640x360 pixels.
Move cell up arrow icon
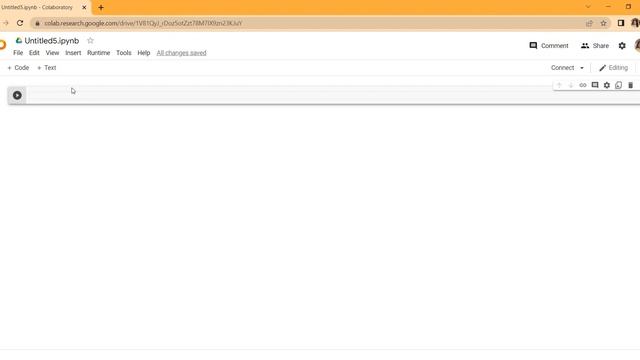(x=559, y=85)
